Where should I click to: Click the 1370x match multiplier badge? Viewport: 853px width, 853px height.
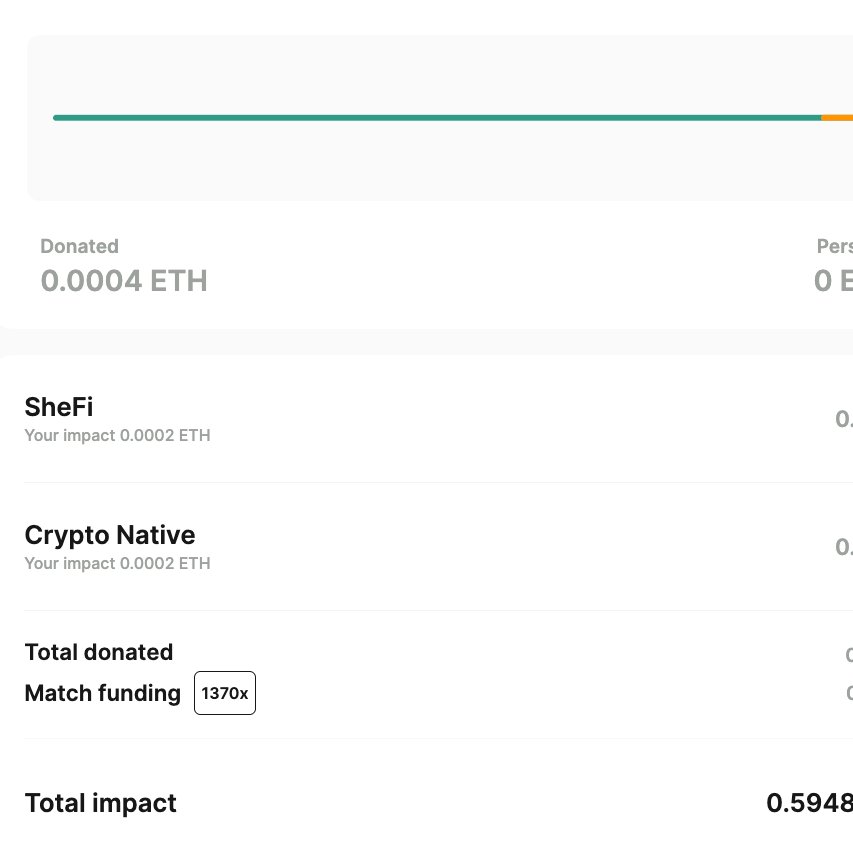coord(225,693)
